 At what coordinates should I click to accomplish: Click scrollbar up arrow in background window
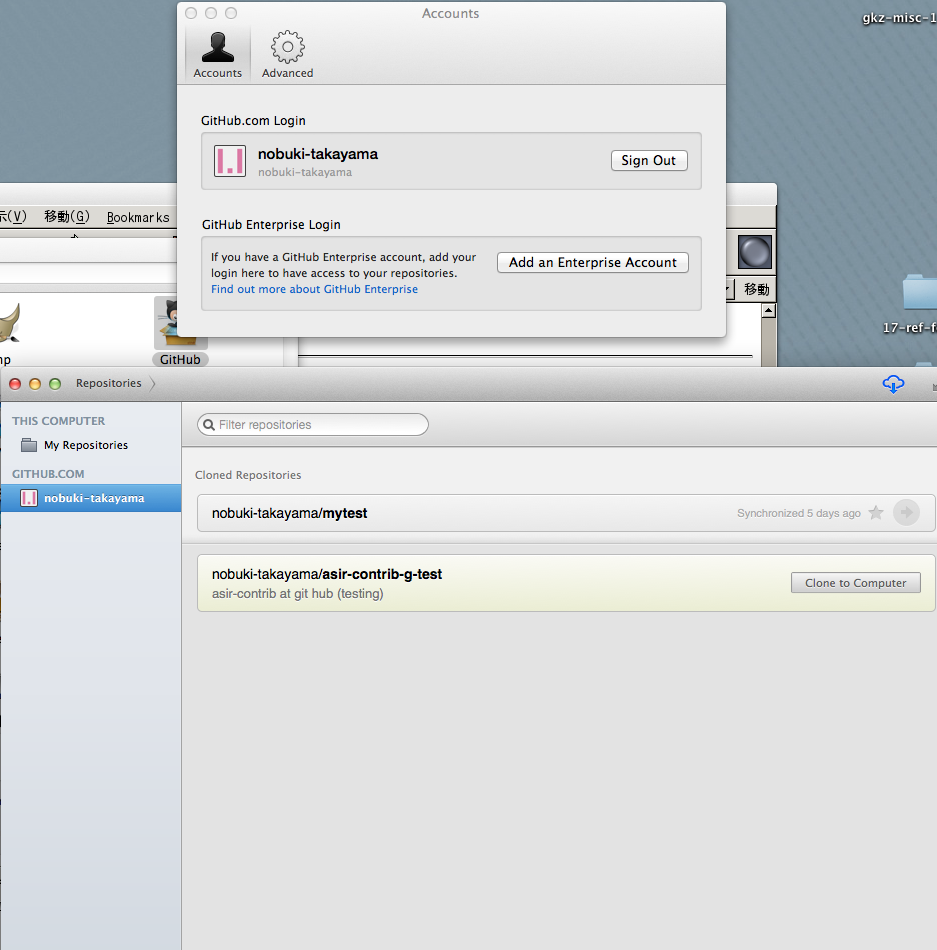click(768, 311)
